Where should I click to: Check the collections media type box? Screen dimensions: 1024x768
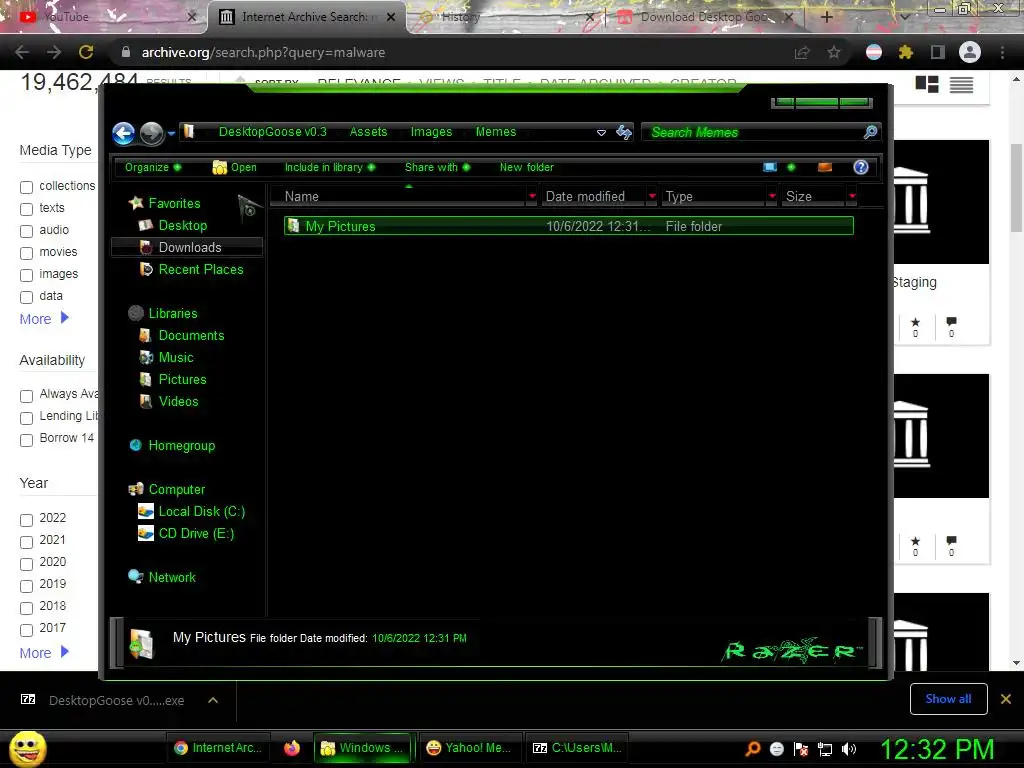coord(26,187)
